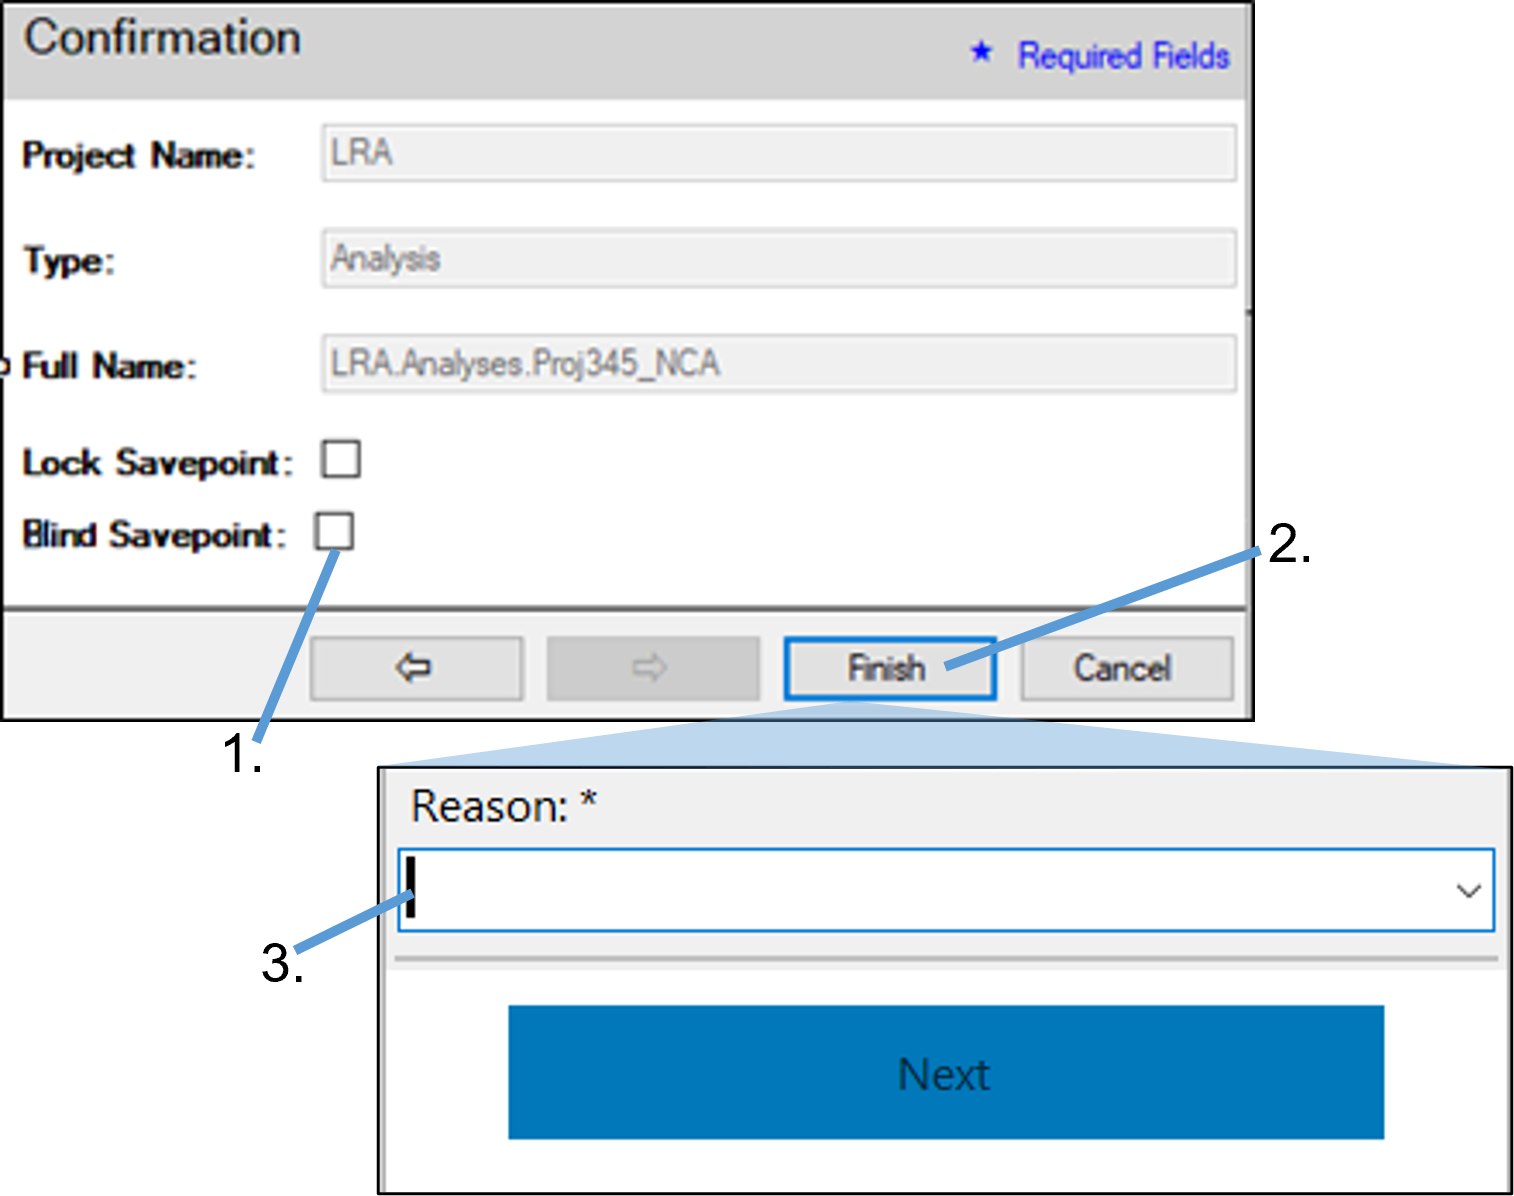The width and height of the screenshot is (1514, 1196).
Task: Click the back arrow button
Action: pos(416,668)
